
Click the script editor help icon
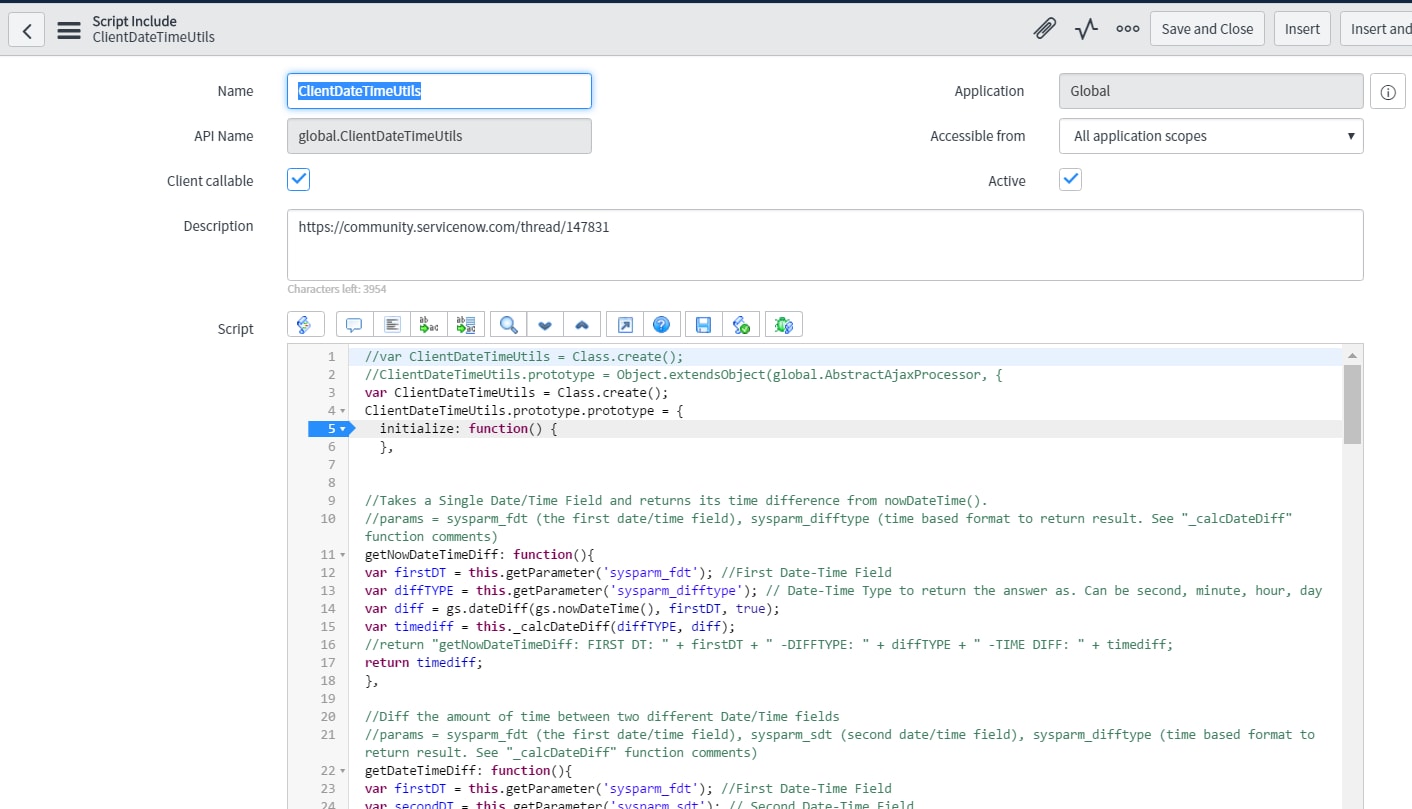pyautogui.click(x=661, y=325)
